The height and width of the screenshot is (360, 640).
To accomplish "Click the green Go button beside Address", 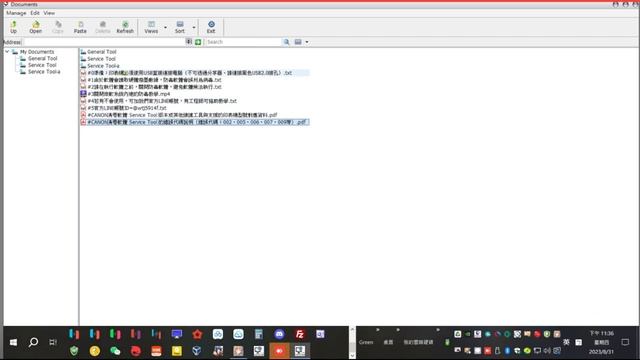I will [198, 42].
